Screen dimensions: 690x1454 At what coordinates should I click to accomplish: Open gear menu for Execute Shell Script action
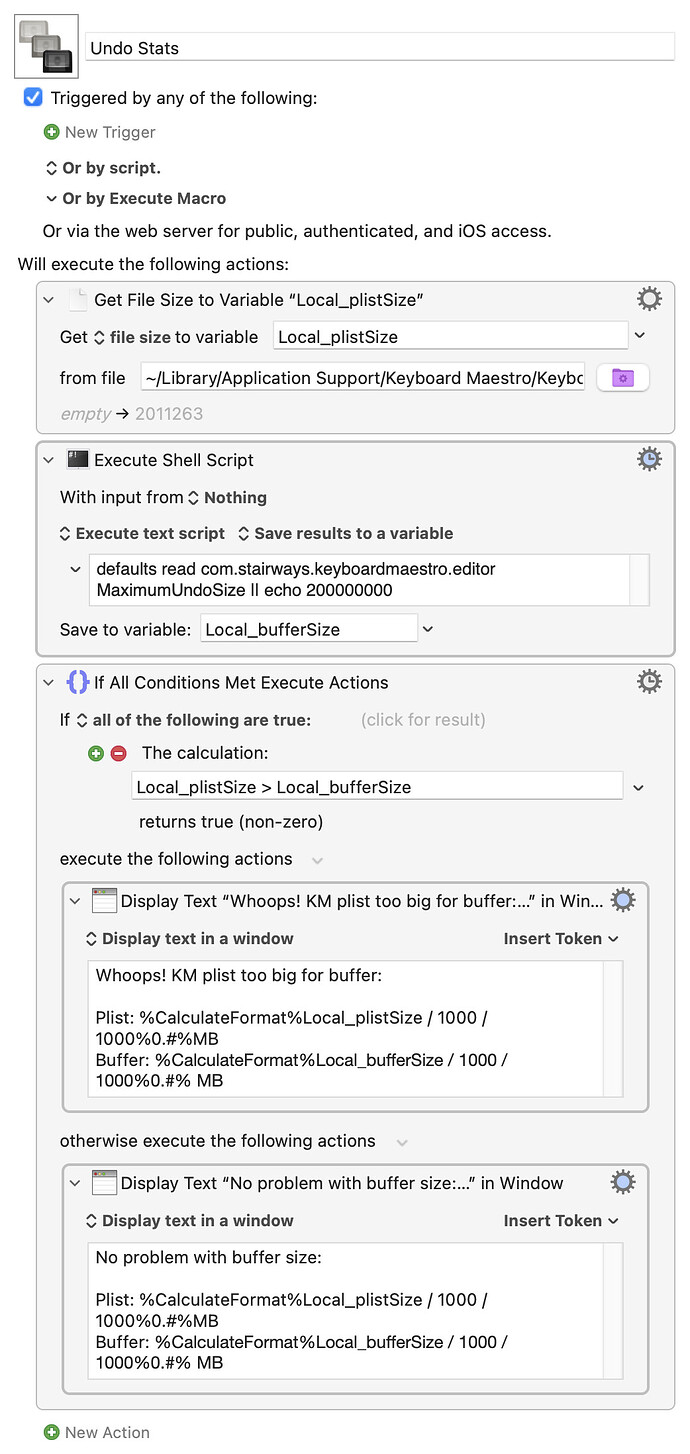649,459
